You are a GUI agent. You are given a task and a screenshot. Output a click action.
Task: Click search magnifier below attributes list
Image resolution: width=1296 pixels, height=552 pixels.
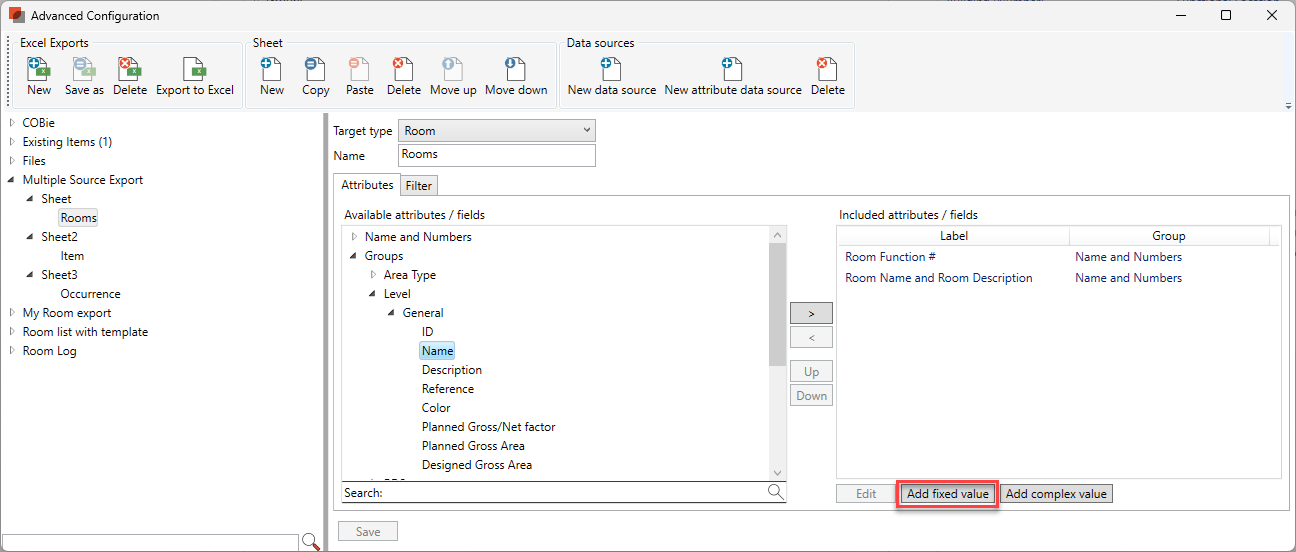pos(776,492)
